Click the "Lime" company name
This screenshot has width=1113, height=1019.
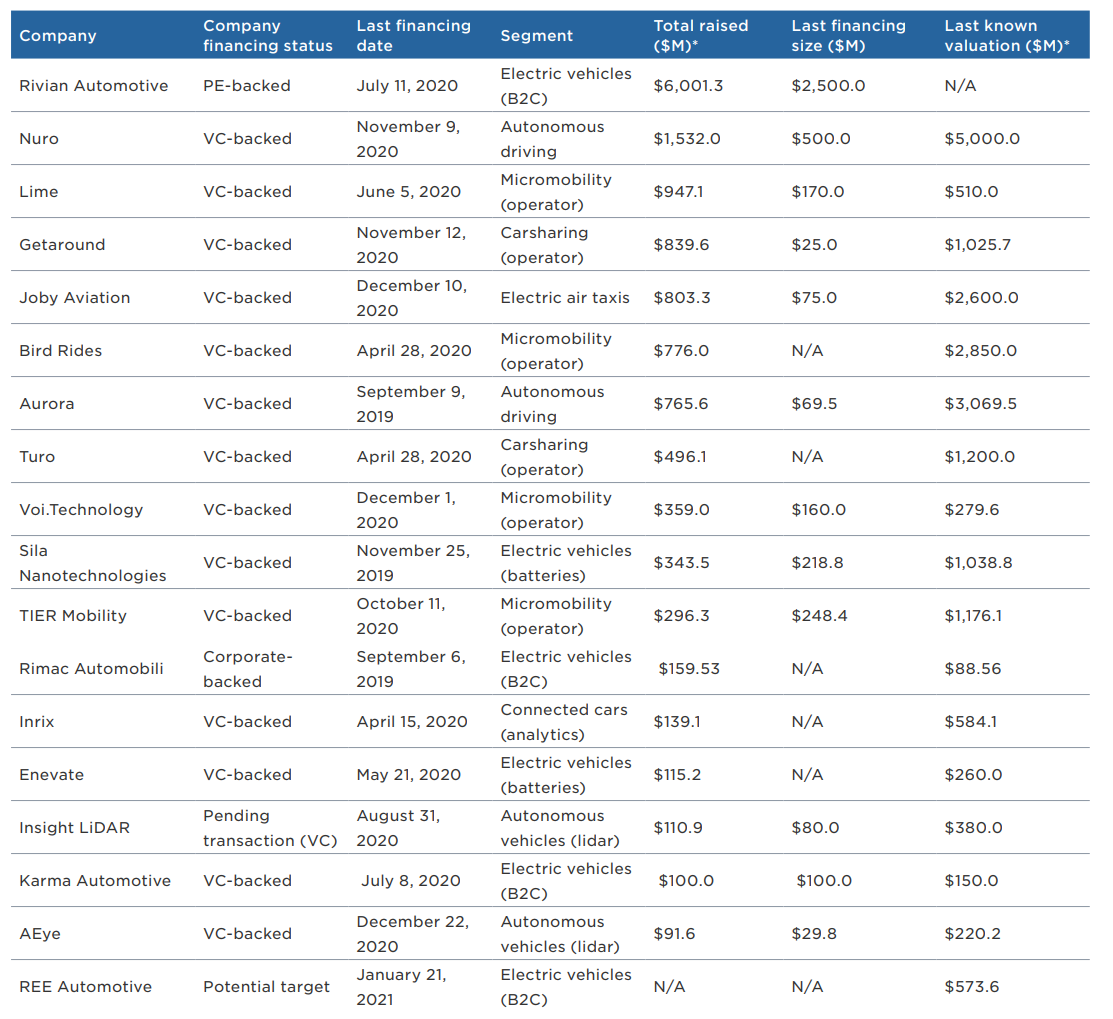(x=38, y=192)
